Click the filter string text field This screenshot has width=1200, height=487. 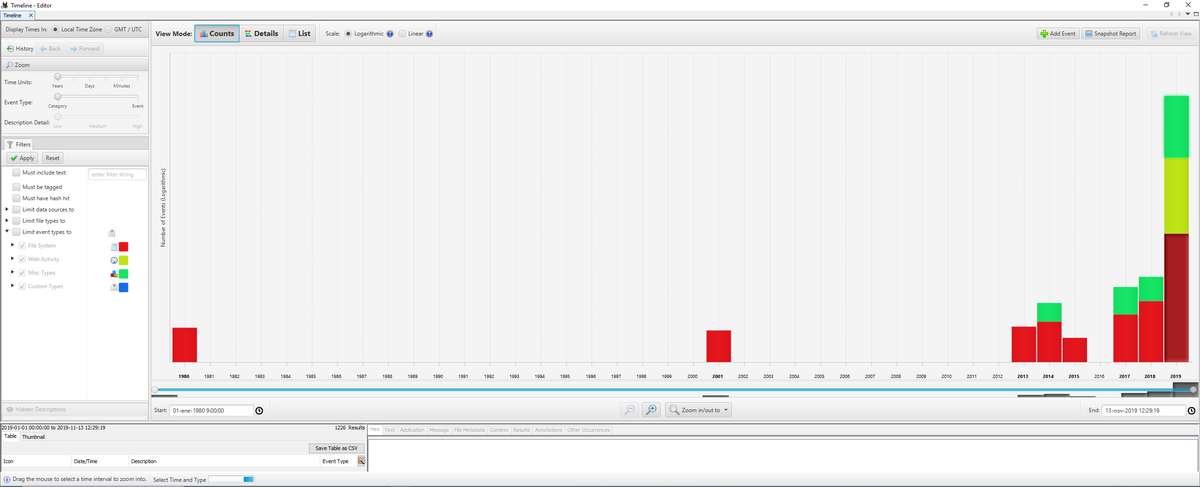click(117, 174)
